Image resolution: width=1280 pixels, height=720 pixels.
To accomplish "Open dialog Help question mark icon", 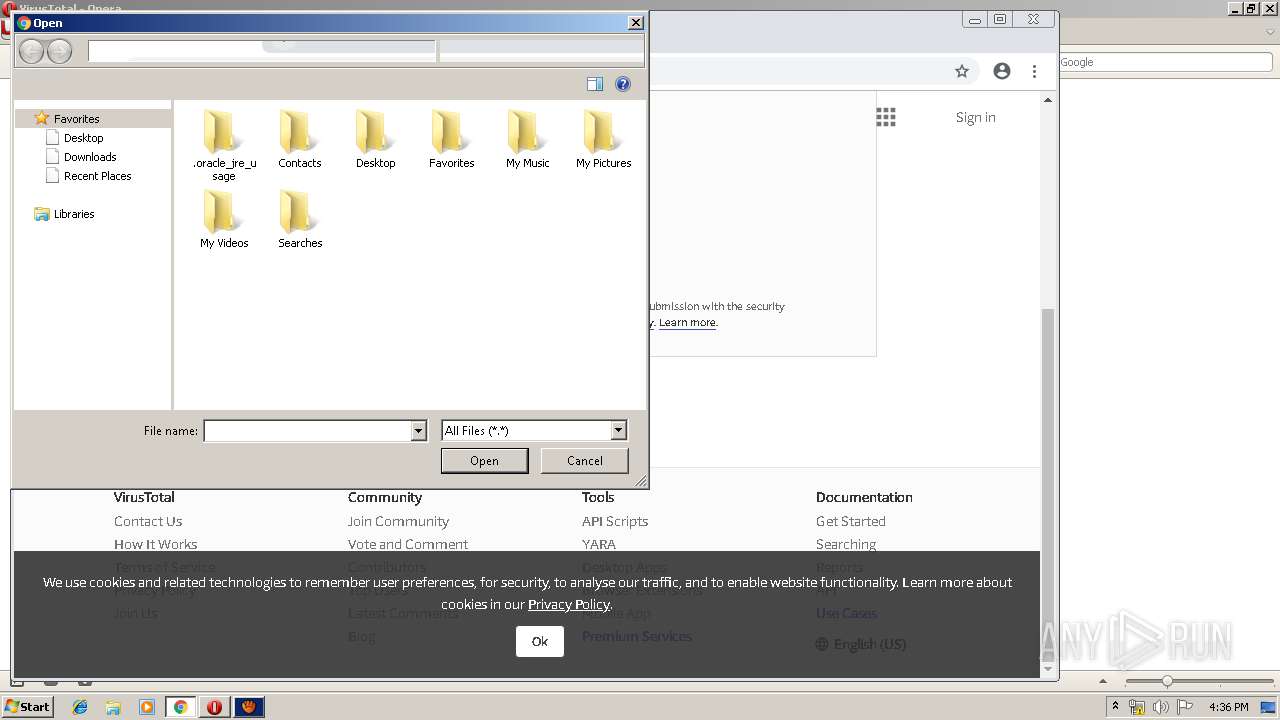I will [x=623, y=84].
